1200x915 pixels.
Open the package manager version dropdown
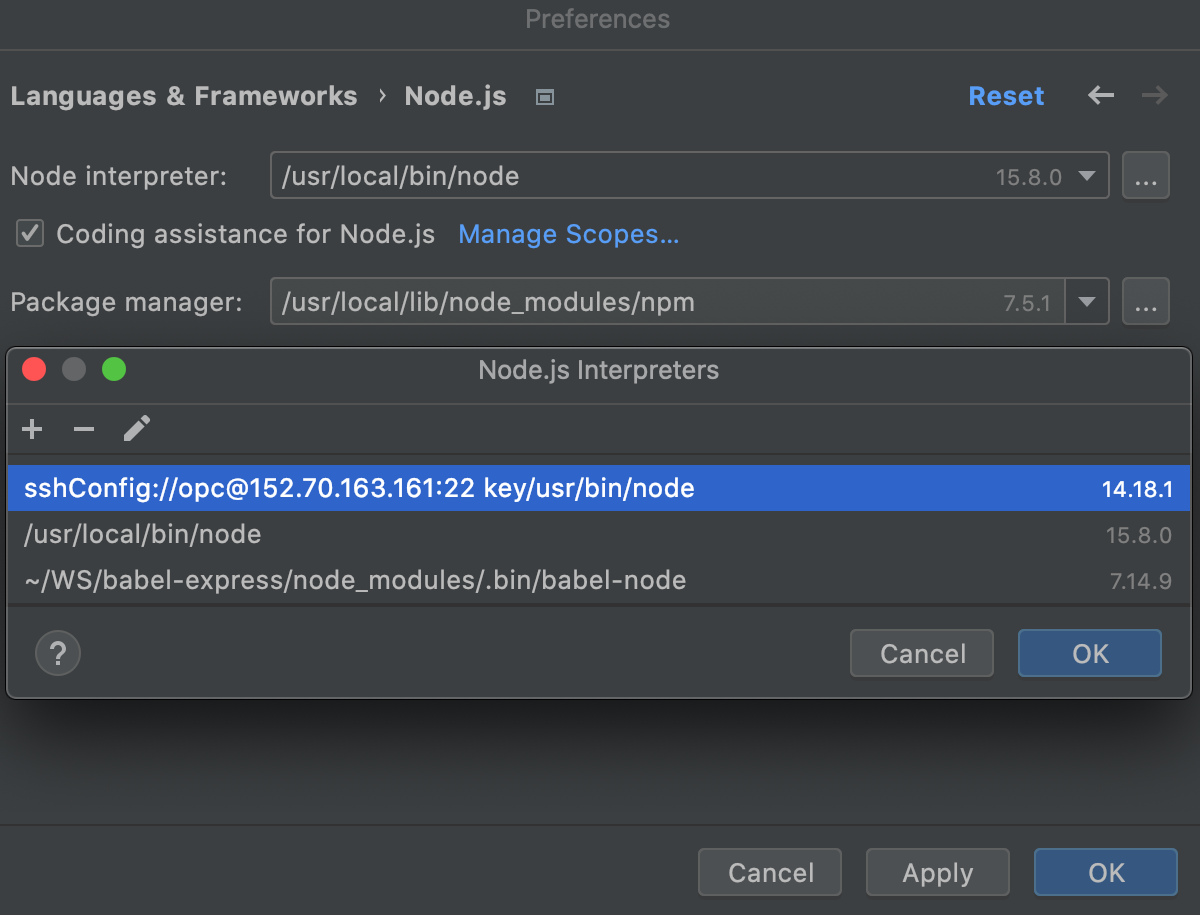click(1087, 301)
